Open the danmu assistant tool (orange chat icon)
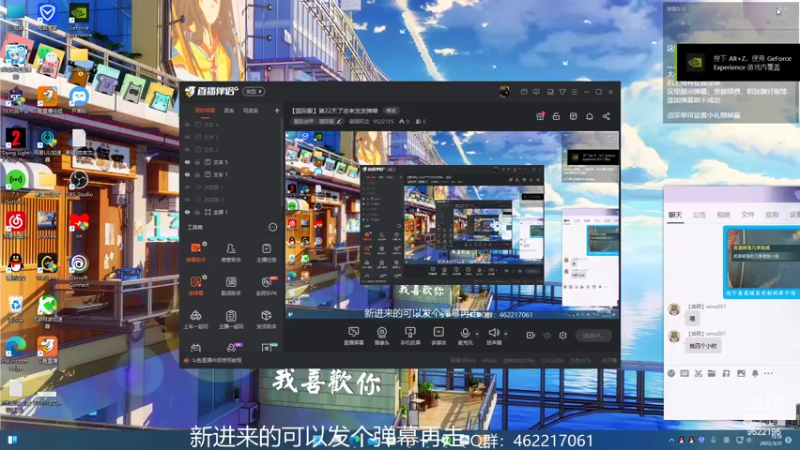The height and width of the screenshot is (450, 800). click(196, 252)
